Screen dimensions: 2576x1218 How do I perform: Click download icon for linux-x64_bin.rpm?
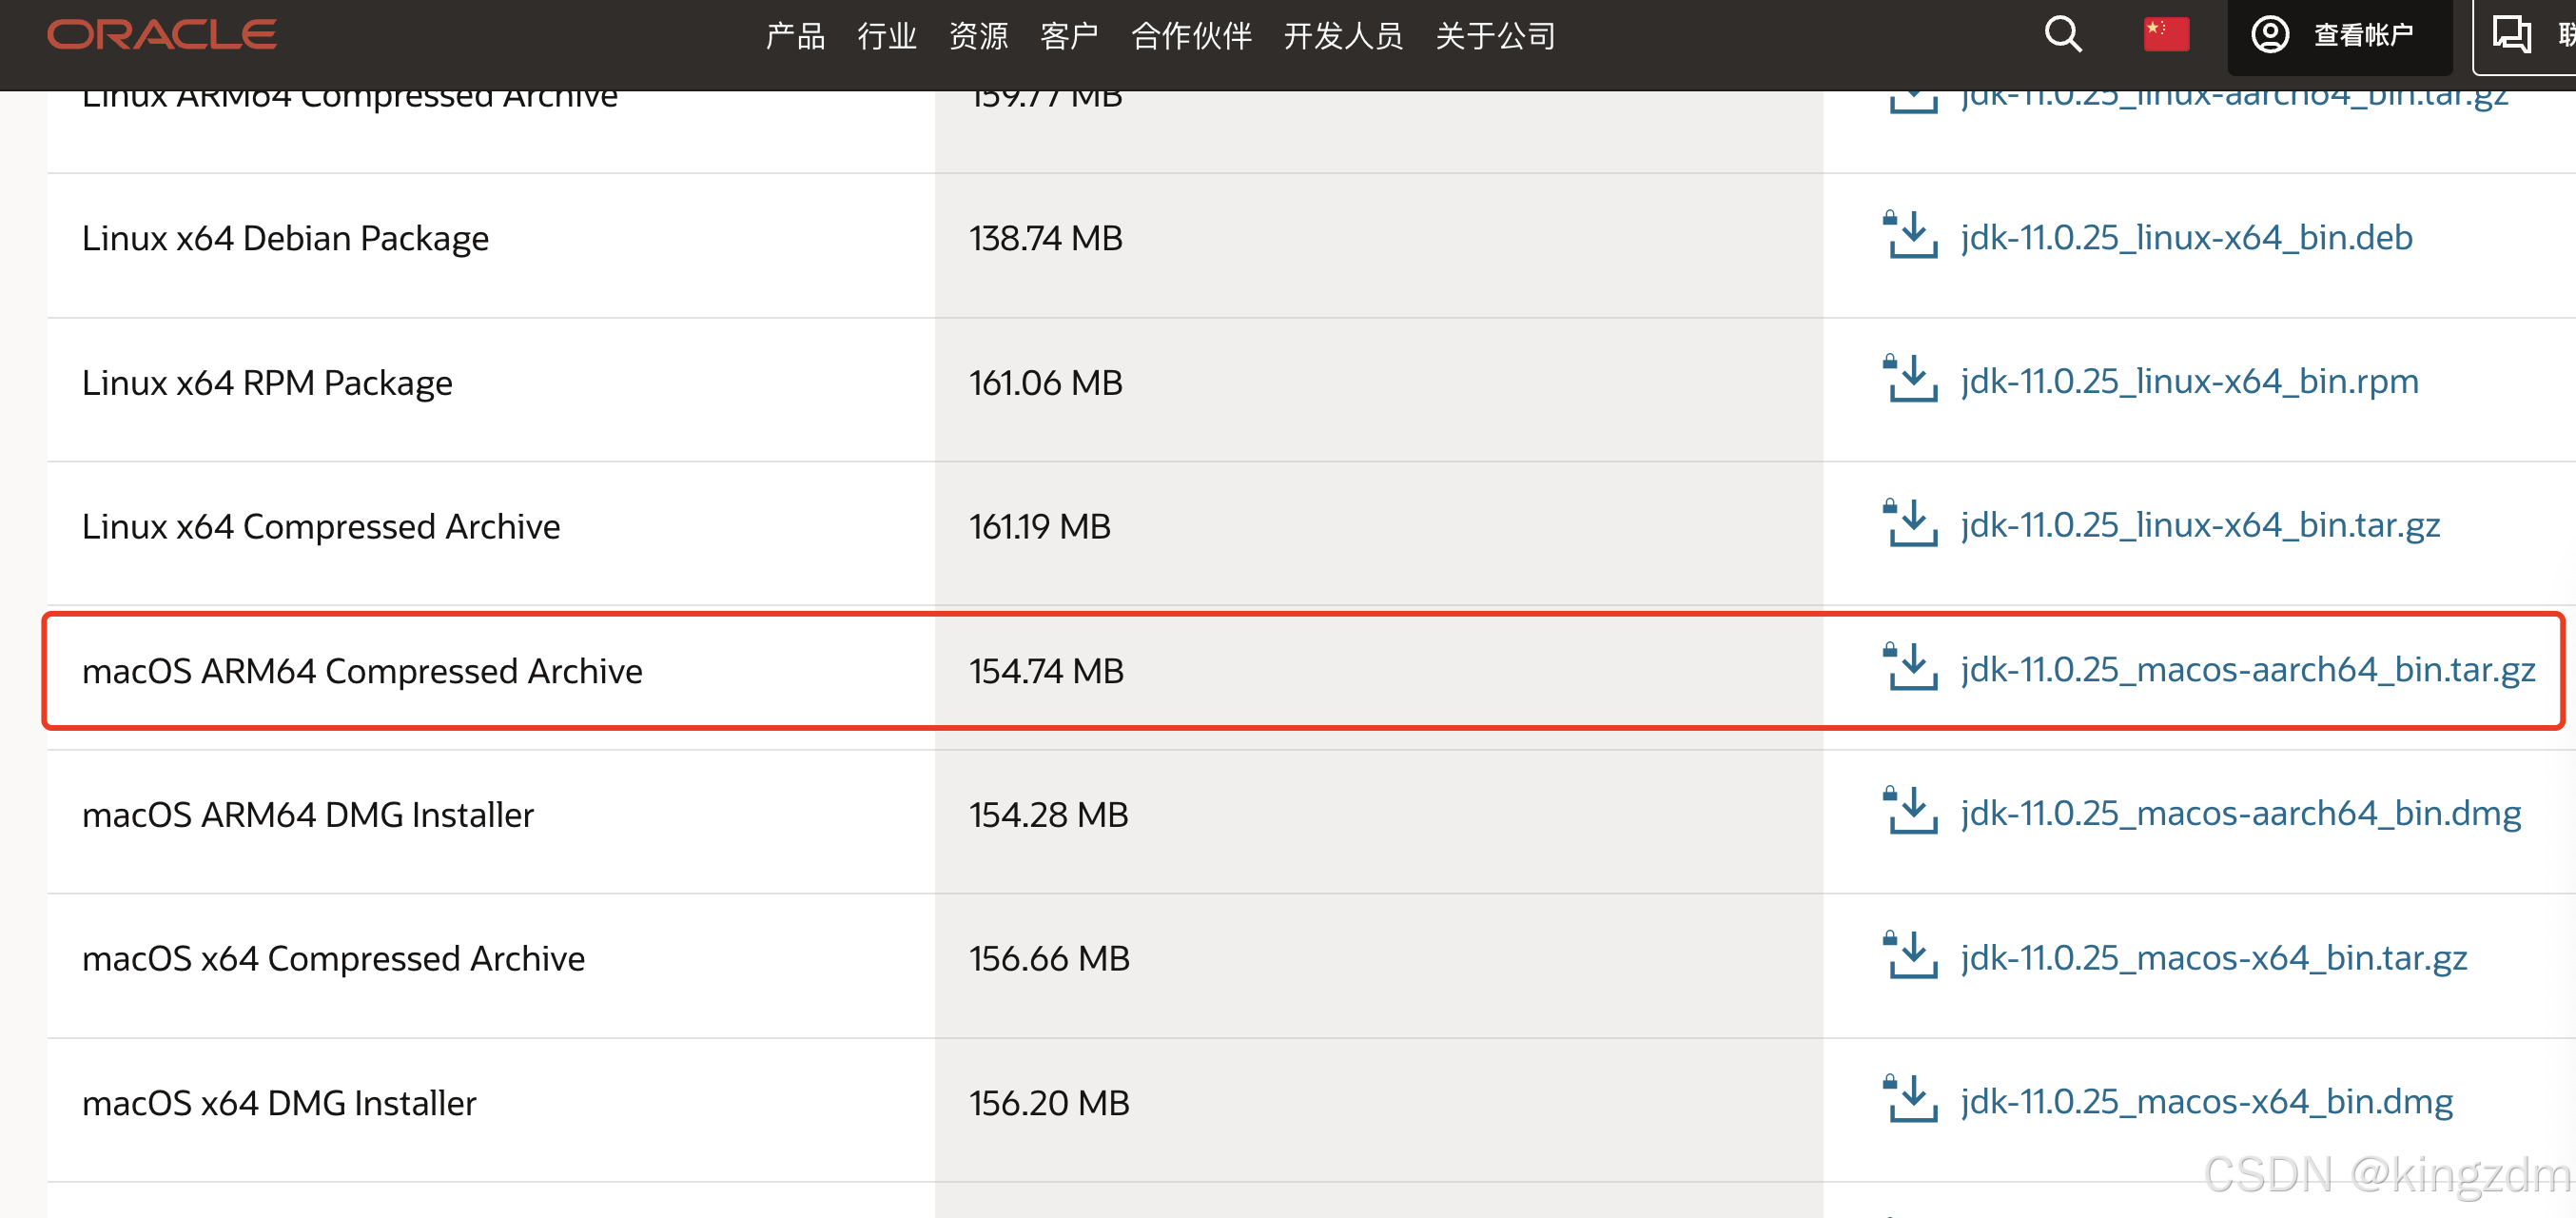(x=1911, y=380)
